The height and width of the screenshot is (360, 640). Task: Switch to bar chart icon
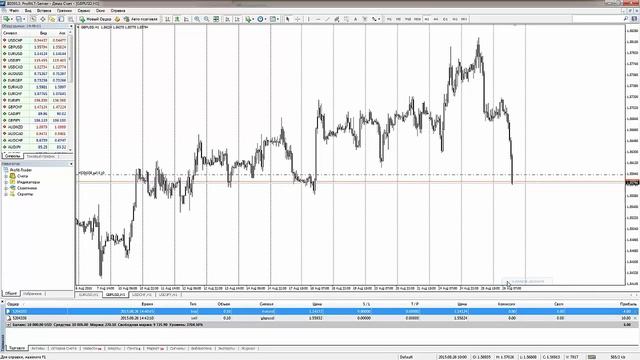coord(167,19)
